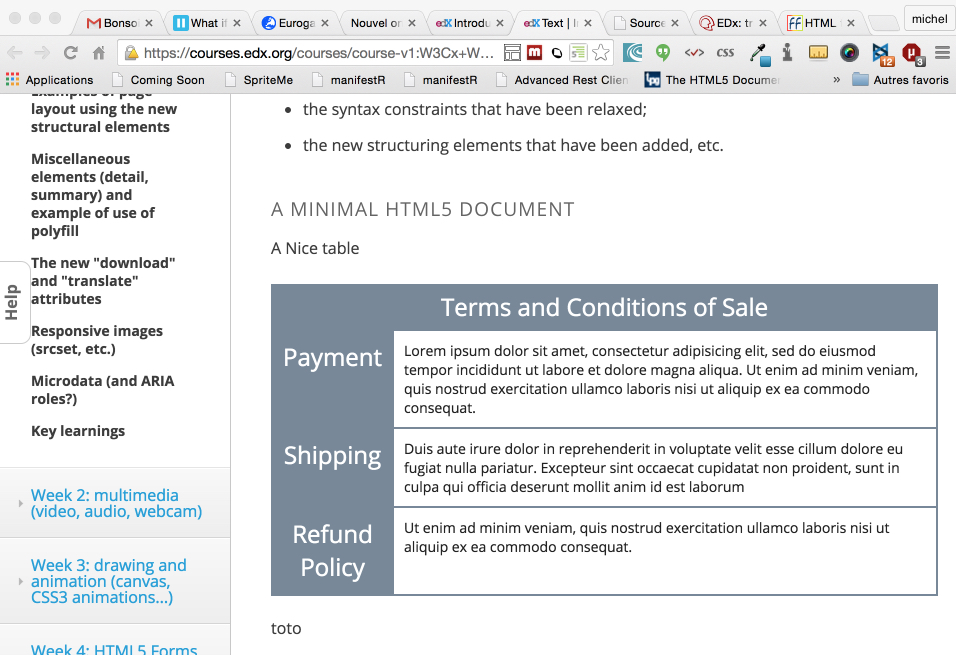Click the code validator </> extension icon
The image size is (956, 655).
click(x=694, y=53)
